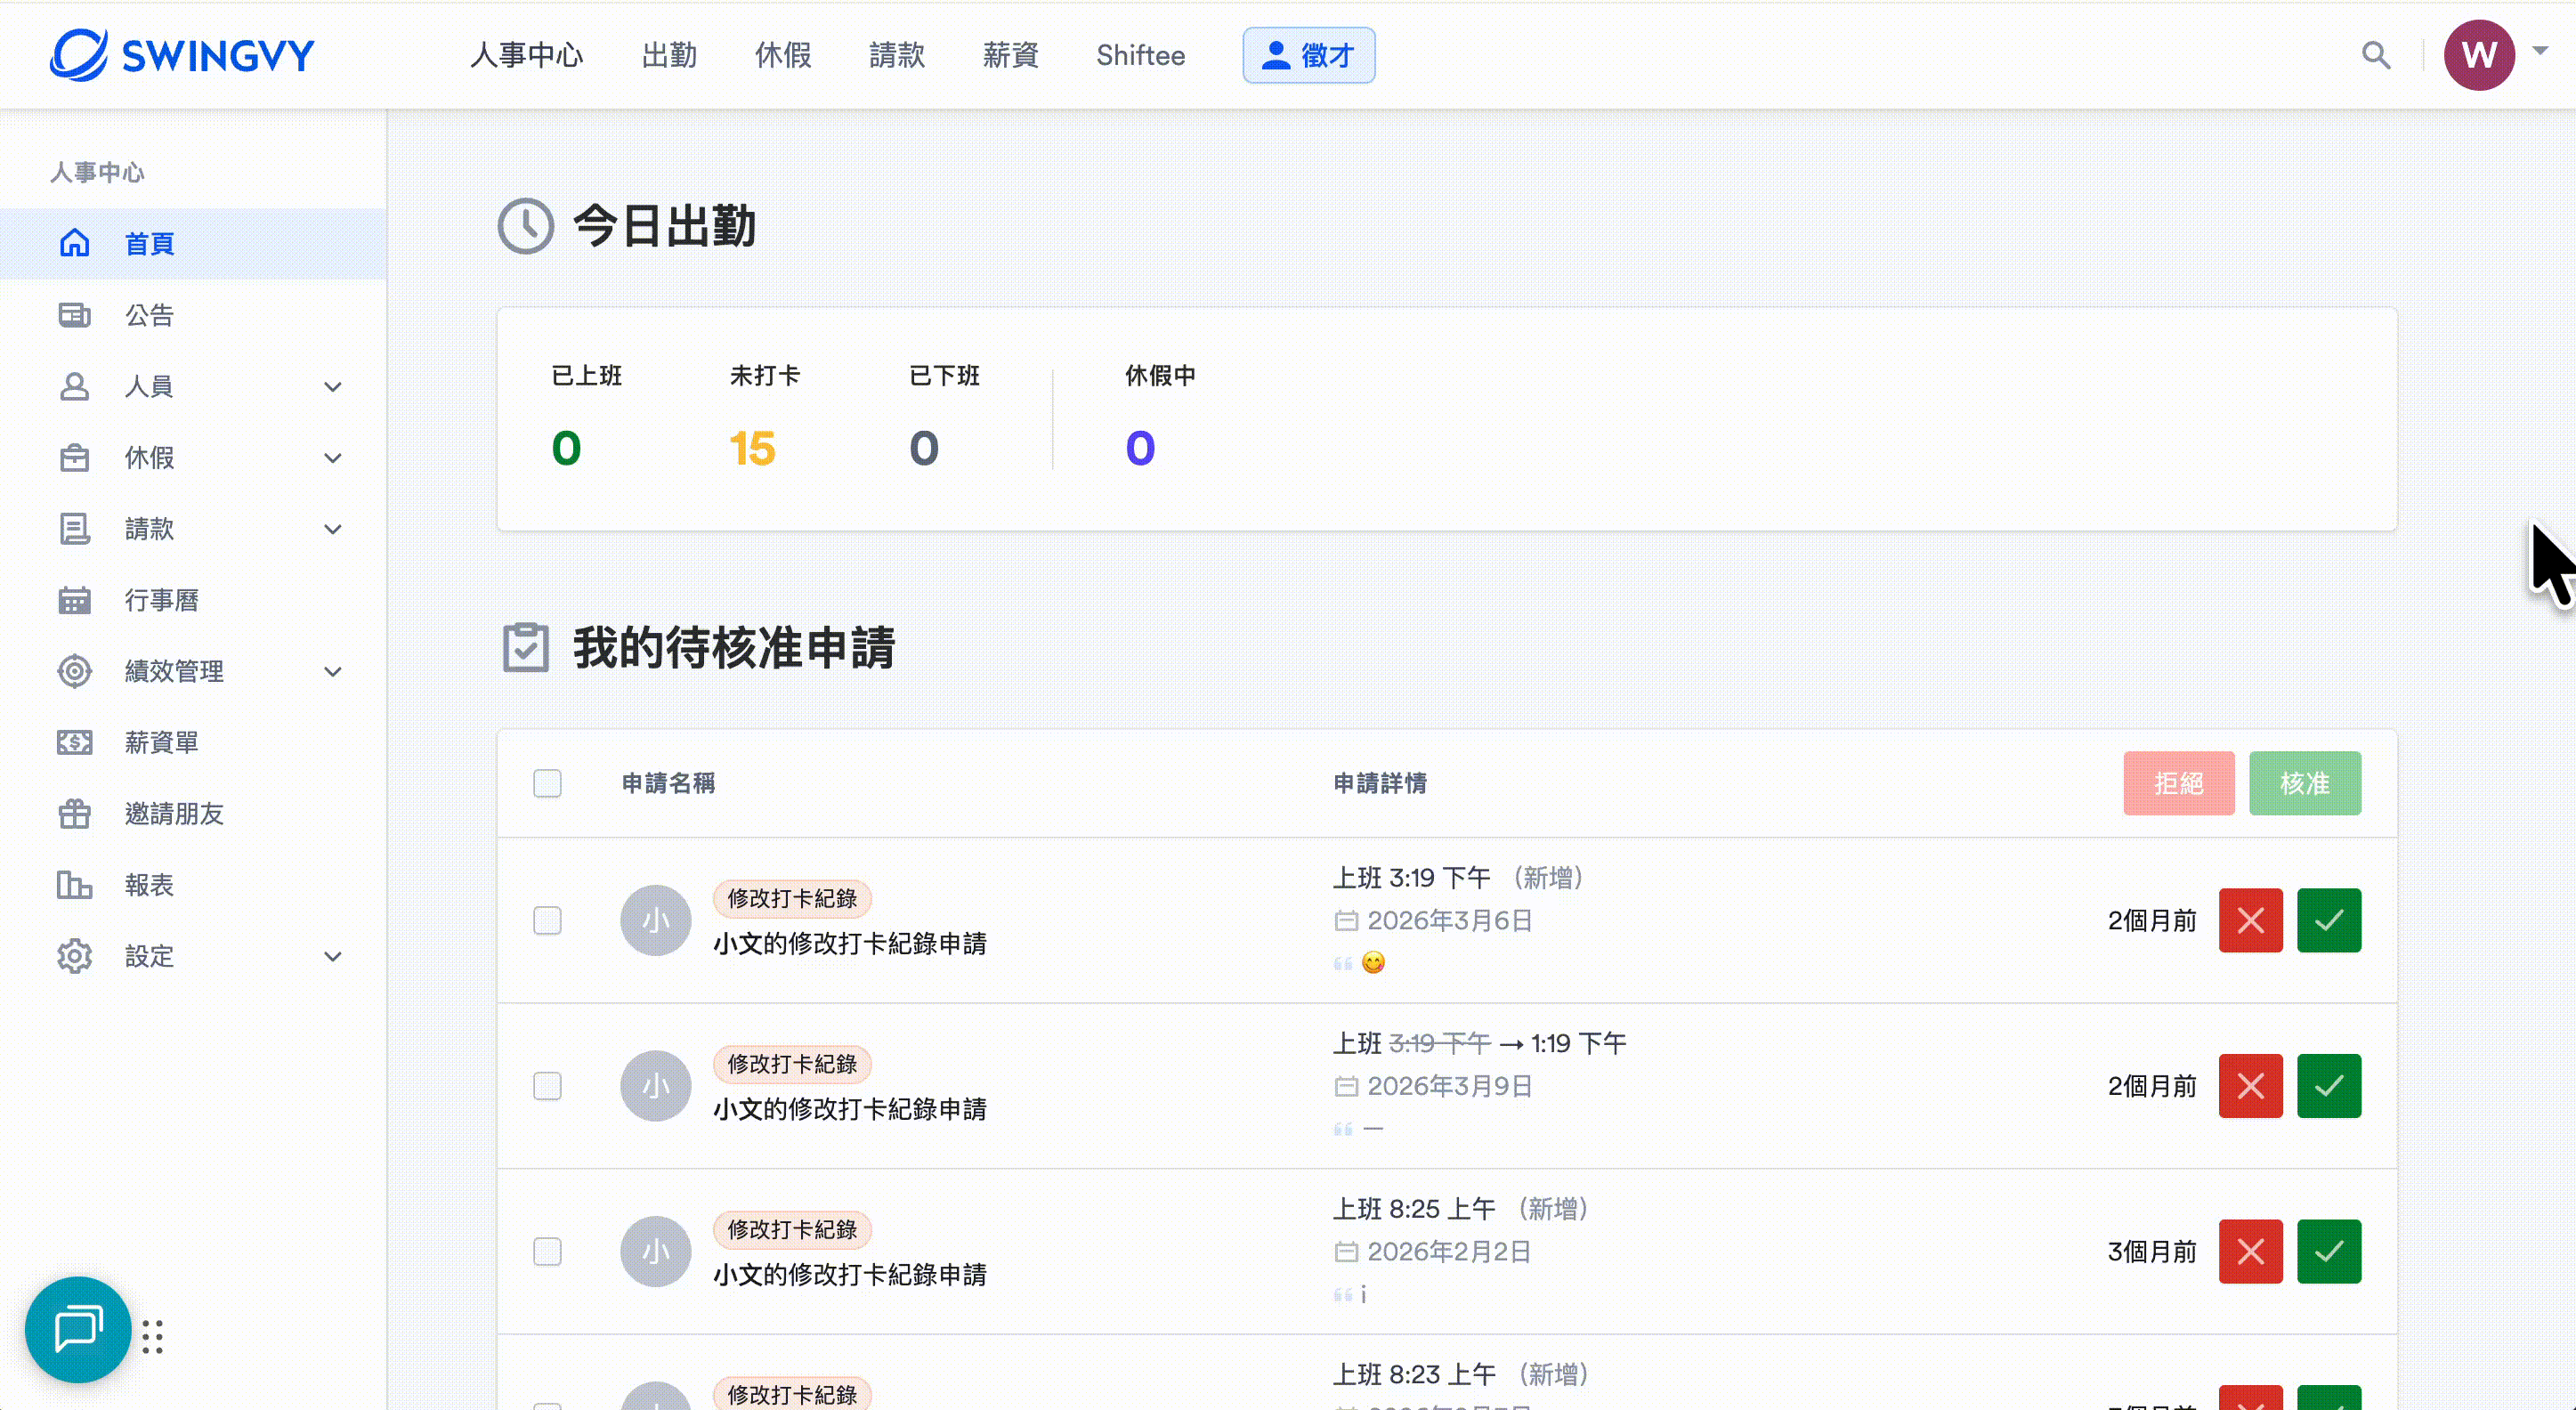The width and height of the screenshot is (2576, 1410).
Task: Click the 修改打卡紀錄 tag on 3月6日 request
Action: click(x=792, y=898)
